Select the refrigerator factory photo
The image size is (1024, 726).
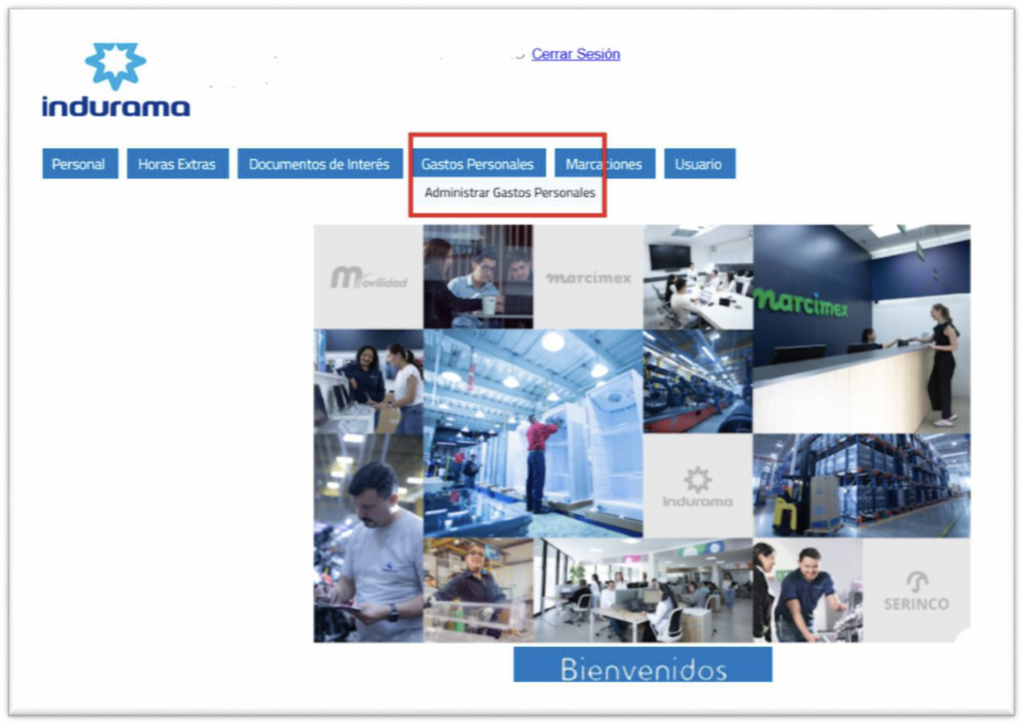pyautogui.click(x=532, y=432)
